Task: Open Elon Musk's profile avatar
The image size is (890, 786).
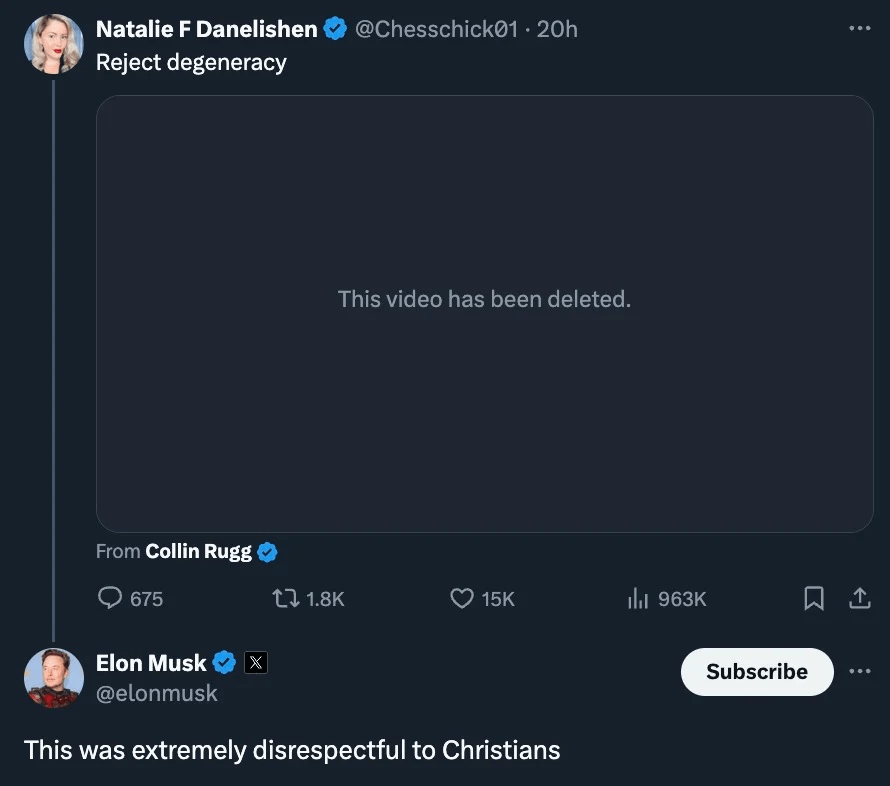Action: click(53, 678)
